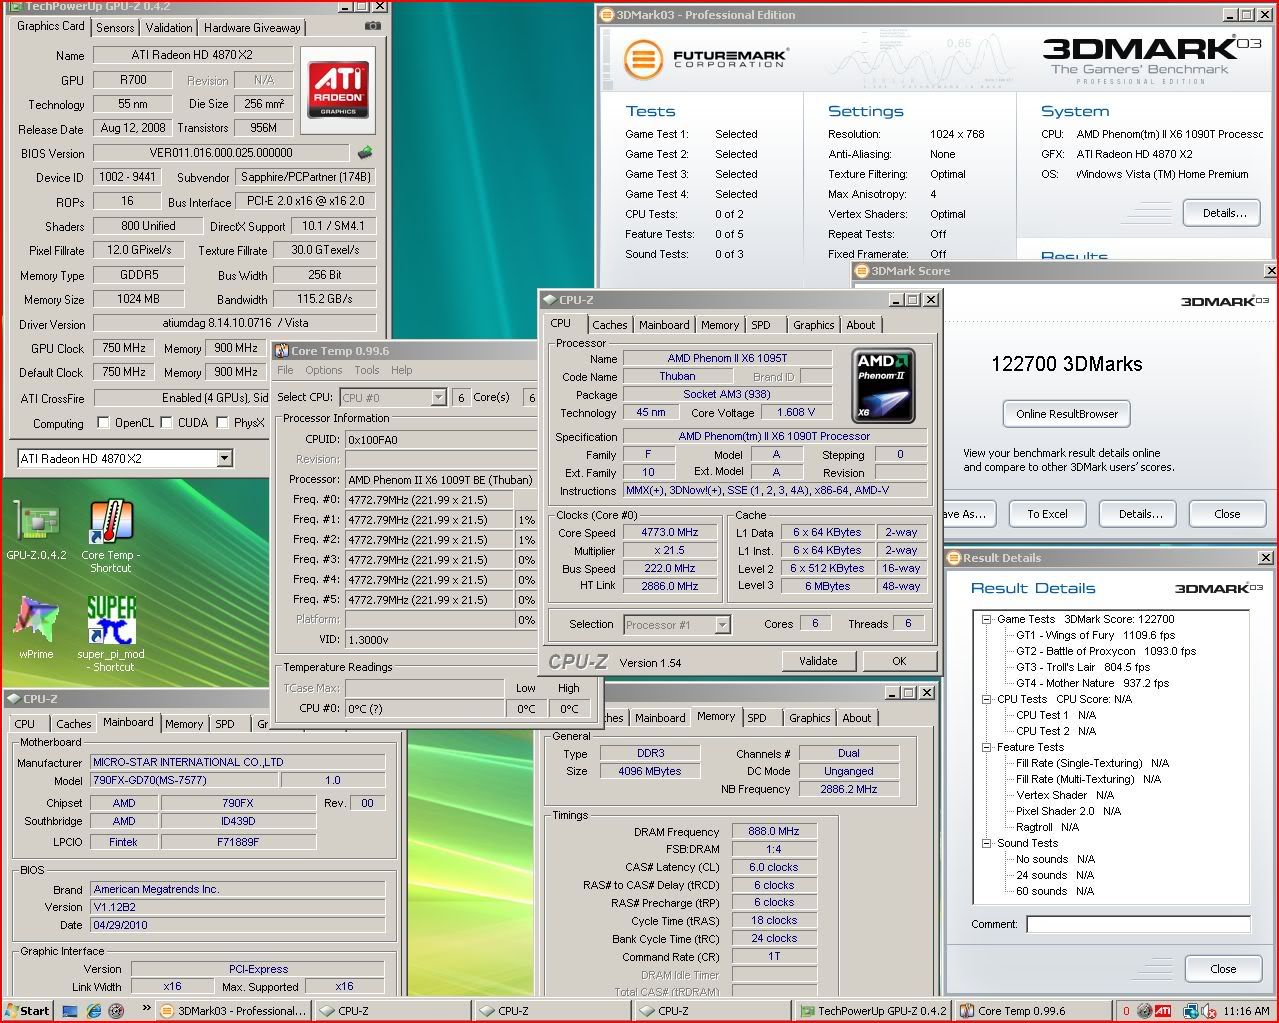1279x1023 pixels.
Task: Expand the quick launch overflow chevron
Action: click(x=146, y=1009)
